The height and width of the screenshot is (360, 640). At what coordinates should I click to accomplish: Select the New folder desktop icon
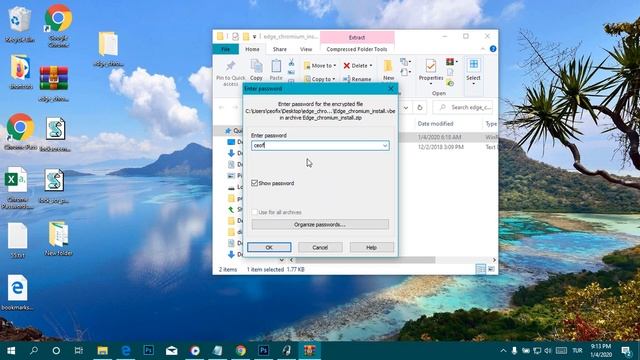pyautogui.click(x=58, y=239)
